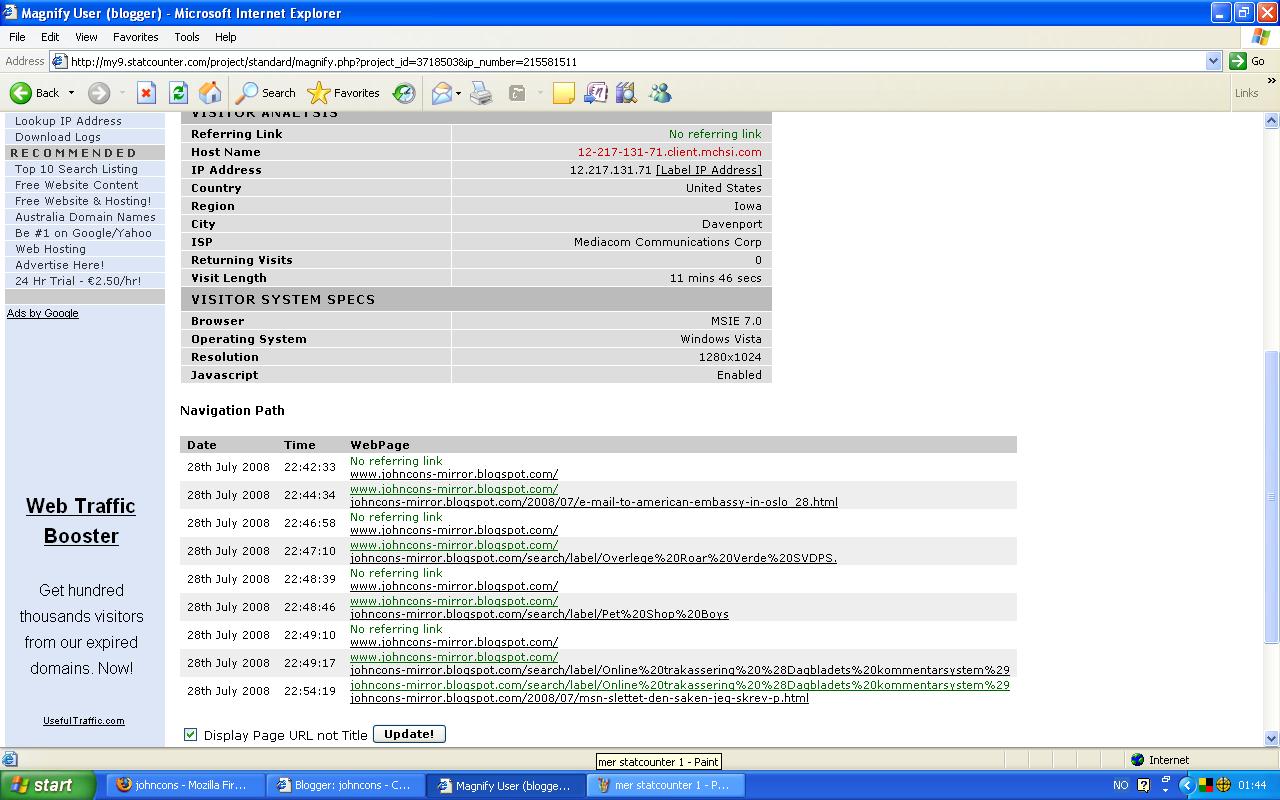Click the Mail envelope icon
Screen dimensions: 1280x800
tap(441, 93)
